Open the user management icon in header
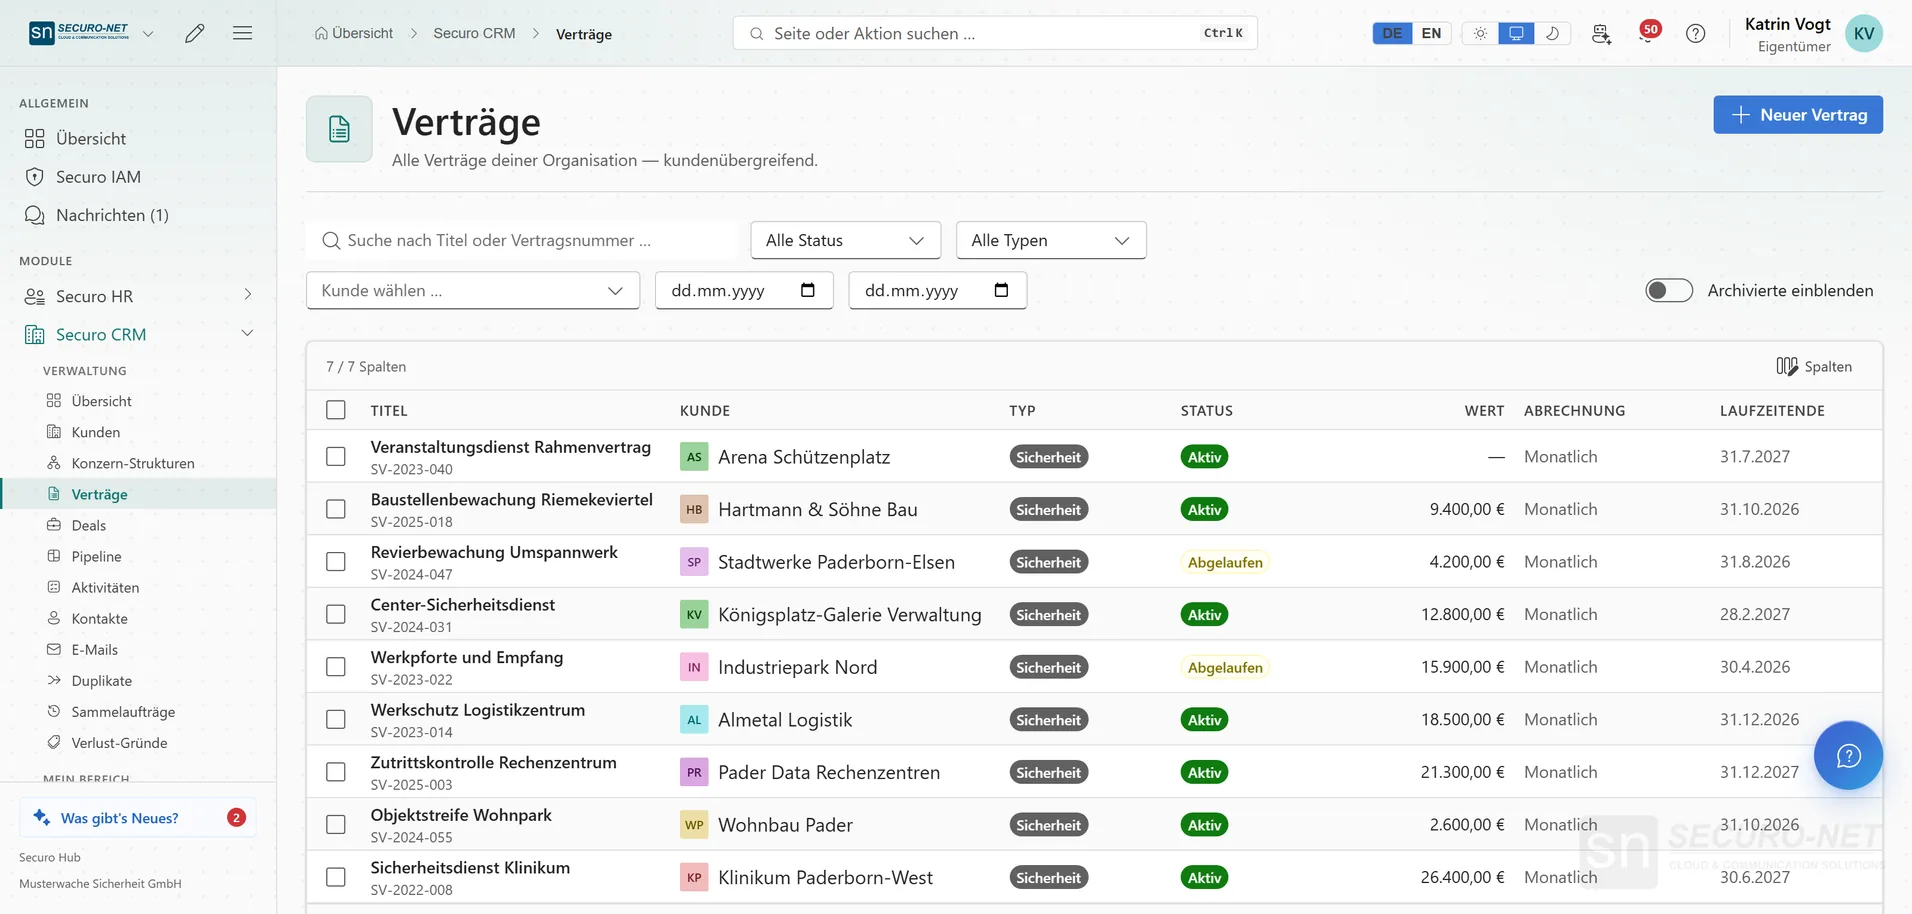The height and width of the screenshot is (914, 1912). (1601, 33)
